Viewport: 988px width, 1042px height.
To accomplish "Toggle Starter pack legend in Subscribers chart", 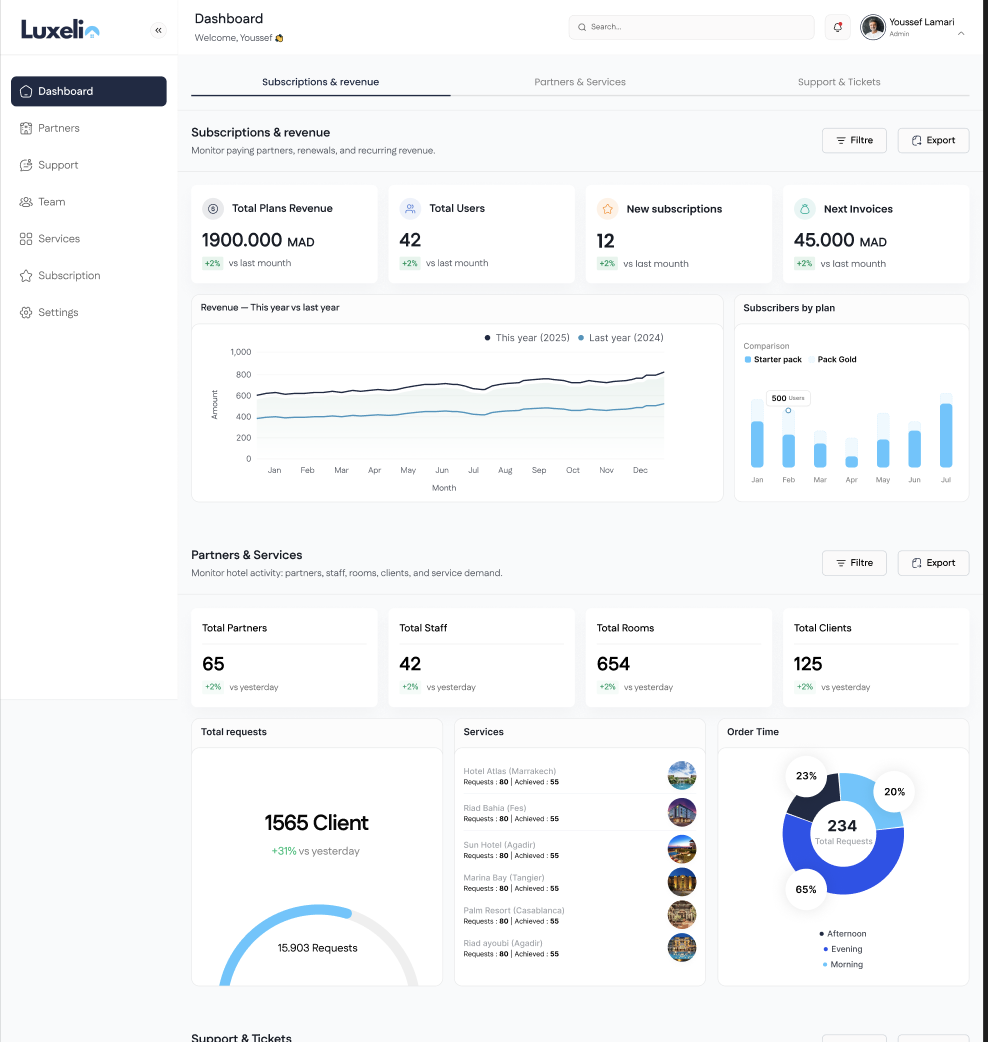I will click(x=773, y=359).
